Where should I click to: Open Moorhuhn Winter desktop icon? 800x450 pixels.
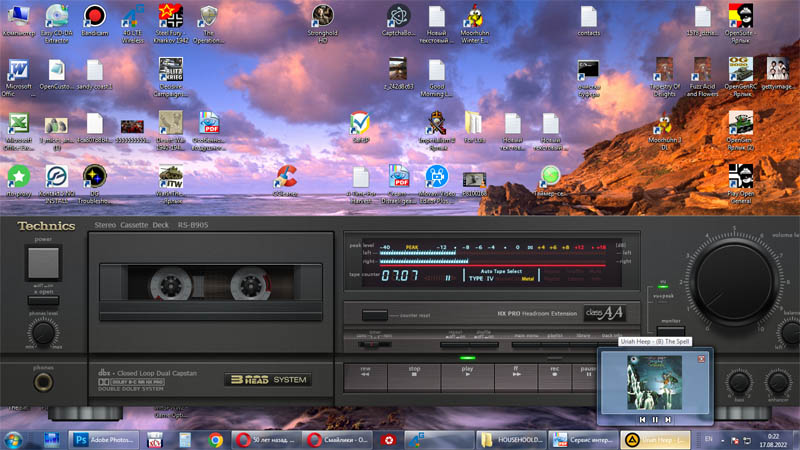point(474,22)
